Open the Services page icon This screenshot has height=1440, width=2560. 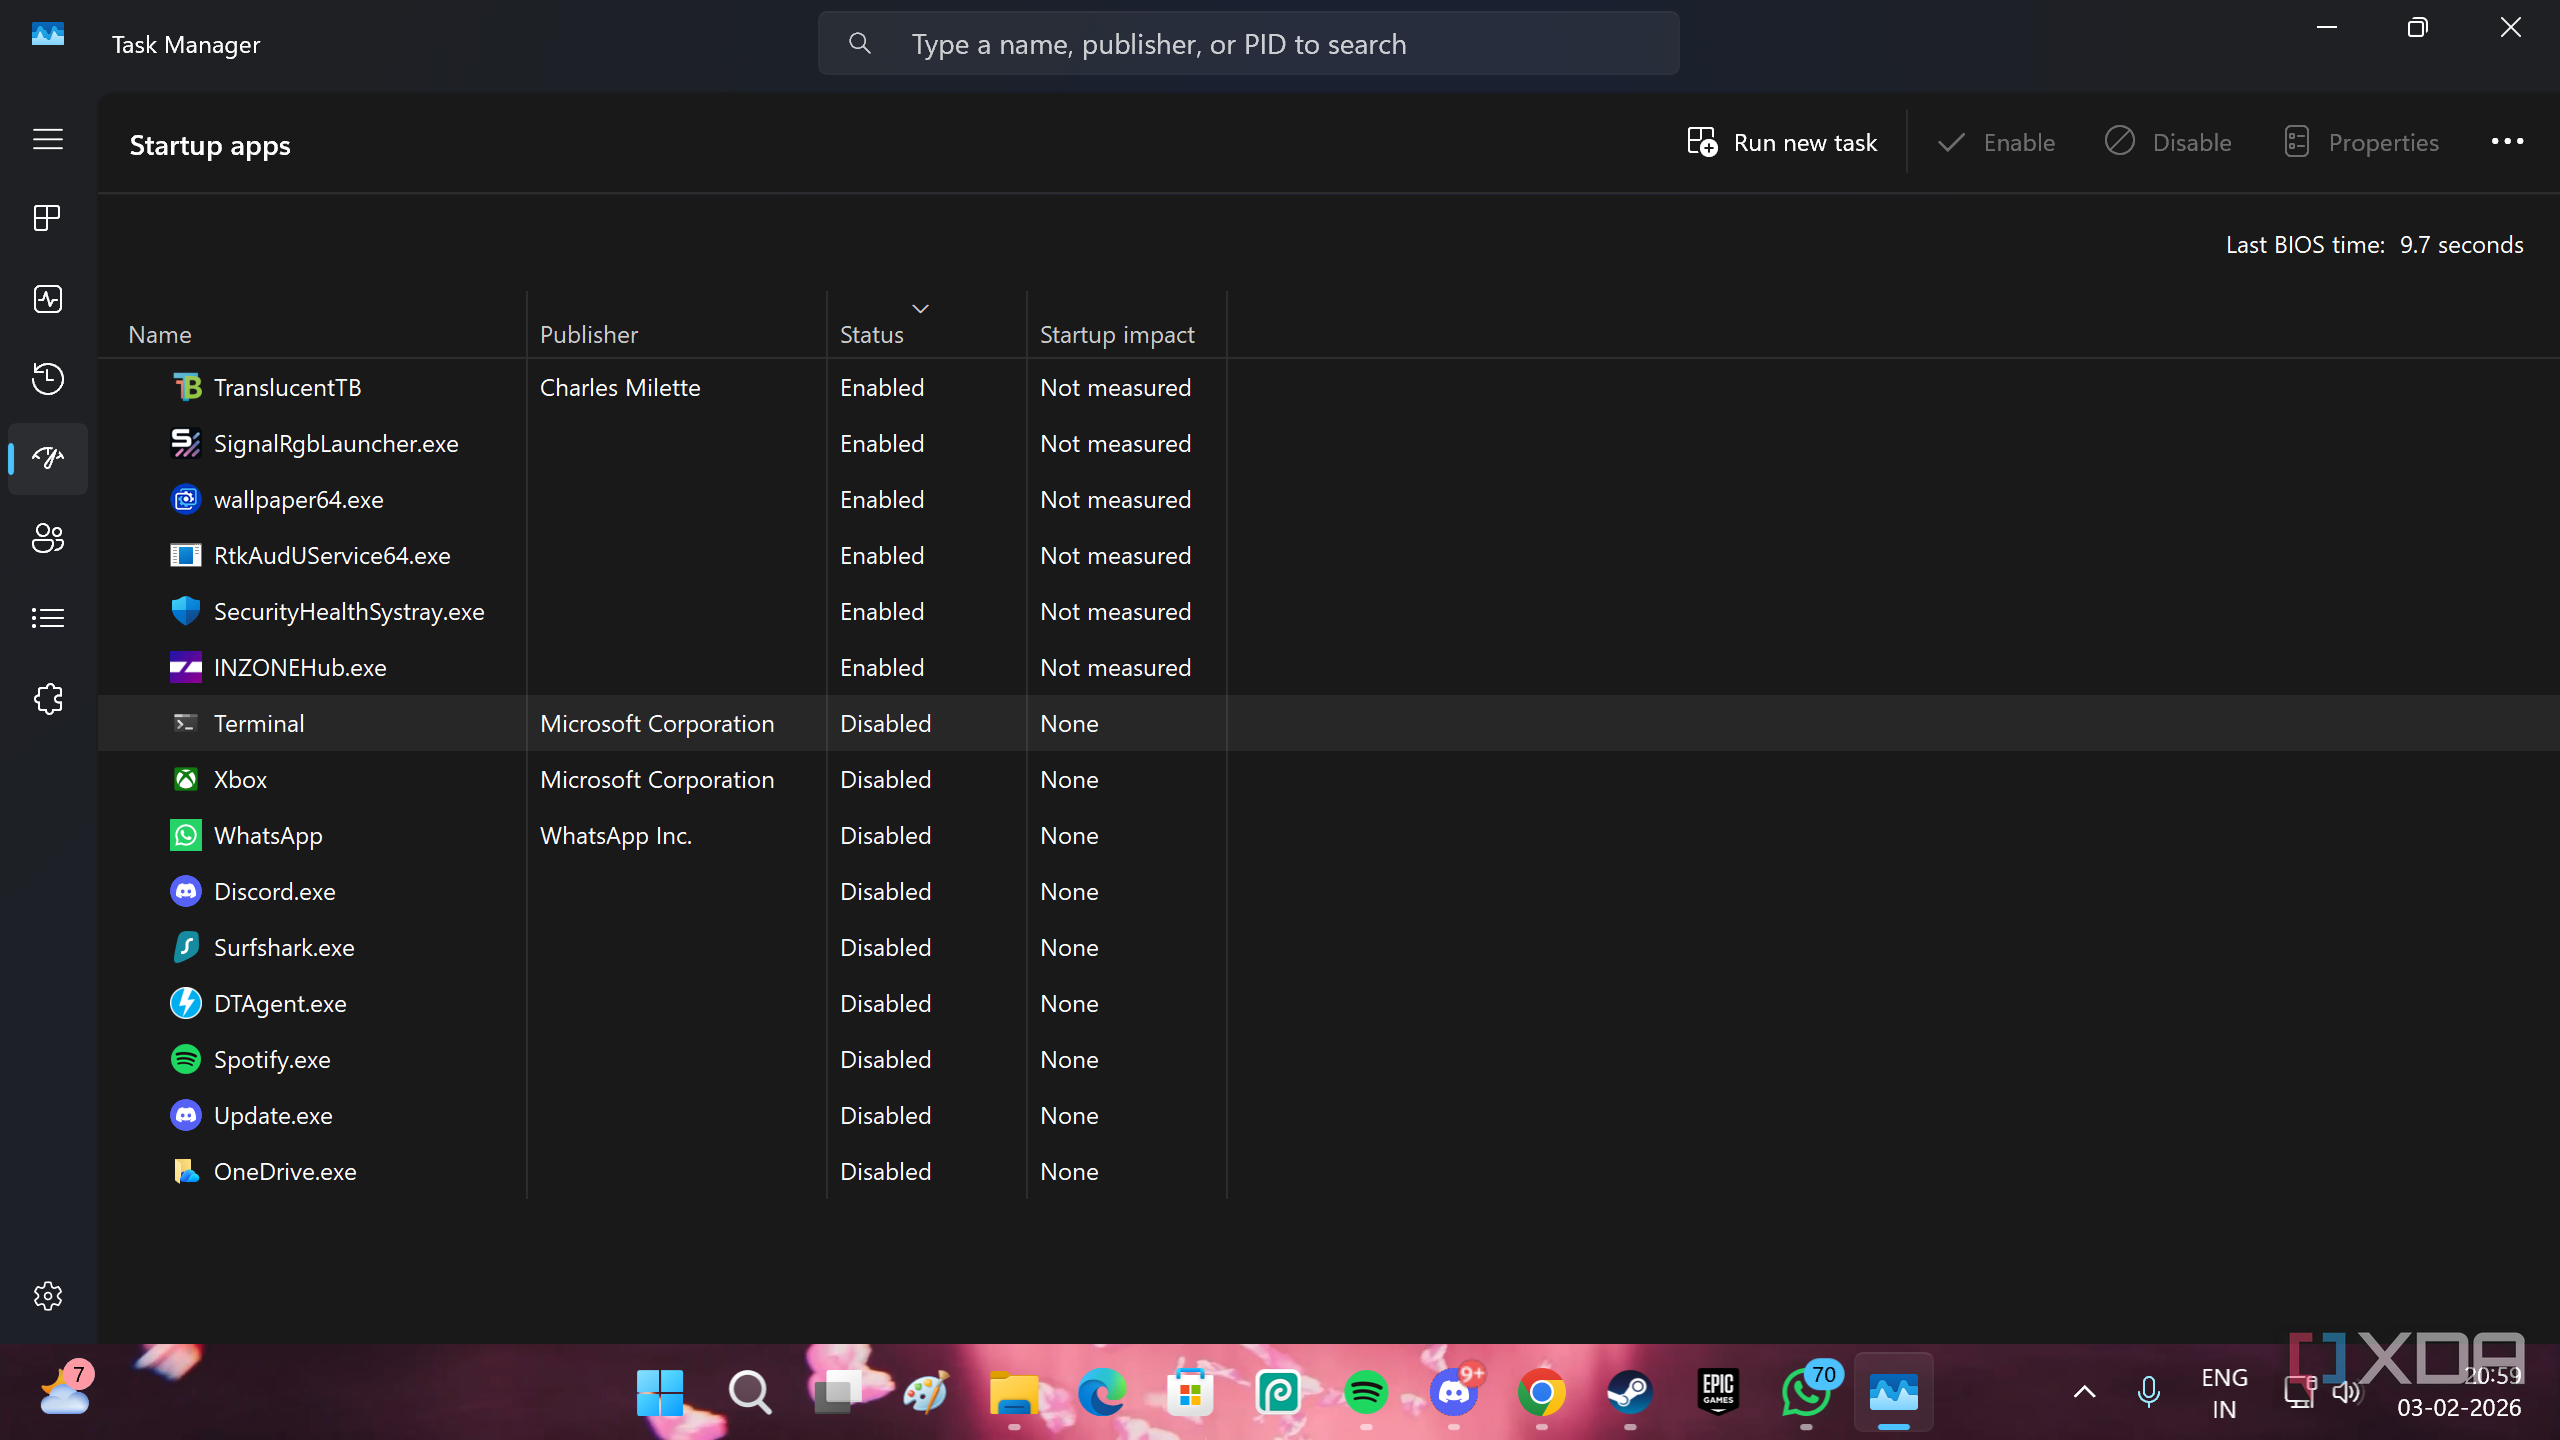(48, 698)
